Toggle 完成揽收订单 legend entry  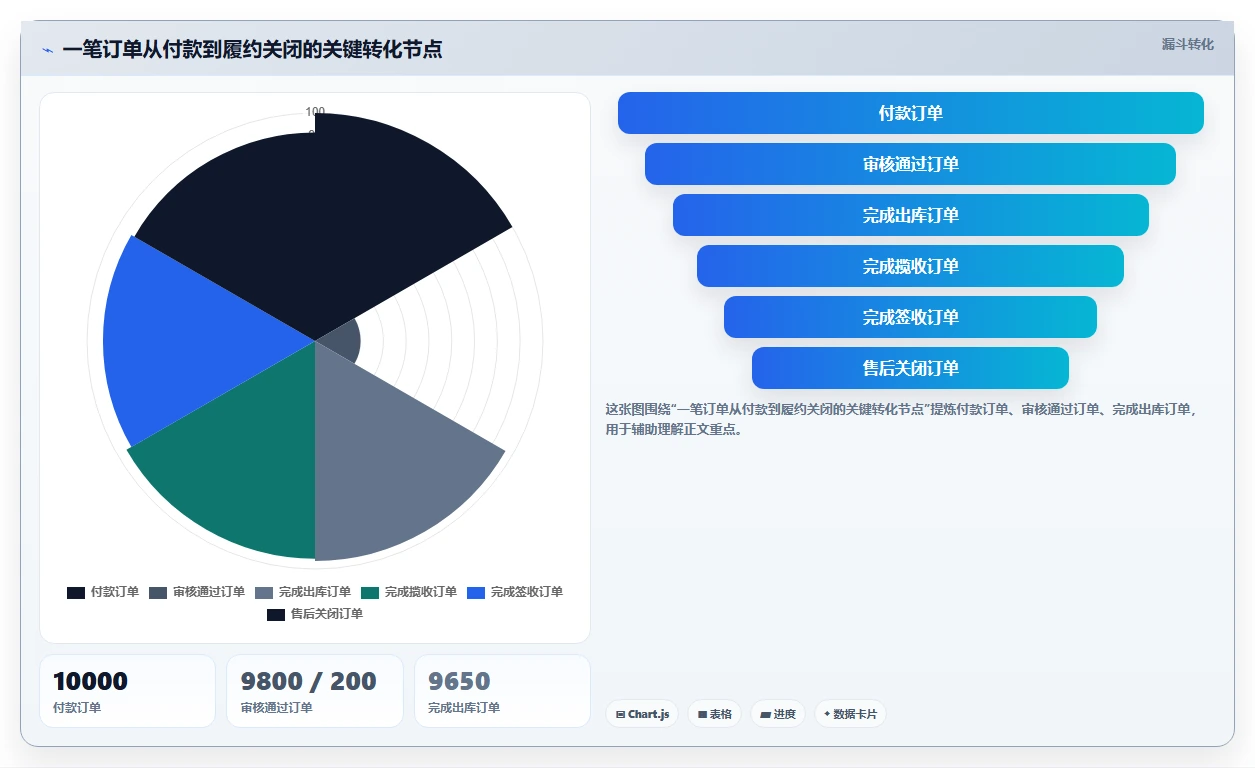(409, 592)
